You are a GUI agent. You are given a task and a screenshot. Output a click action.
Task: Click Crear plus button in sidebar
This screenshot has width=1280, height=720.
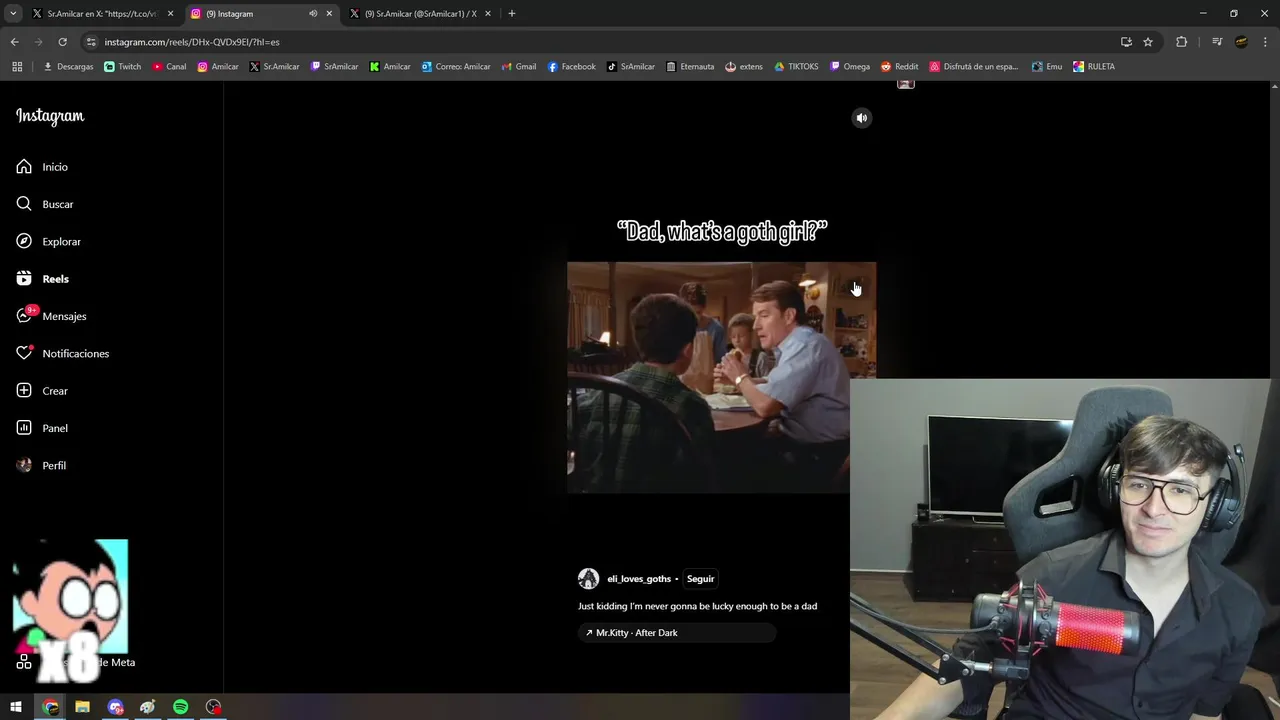pos(42,391)
